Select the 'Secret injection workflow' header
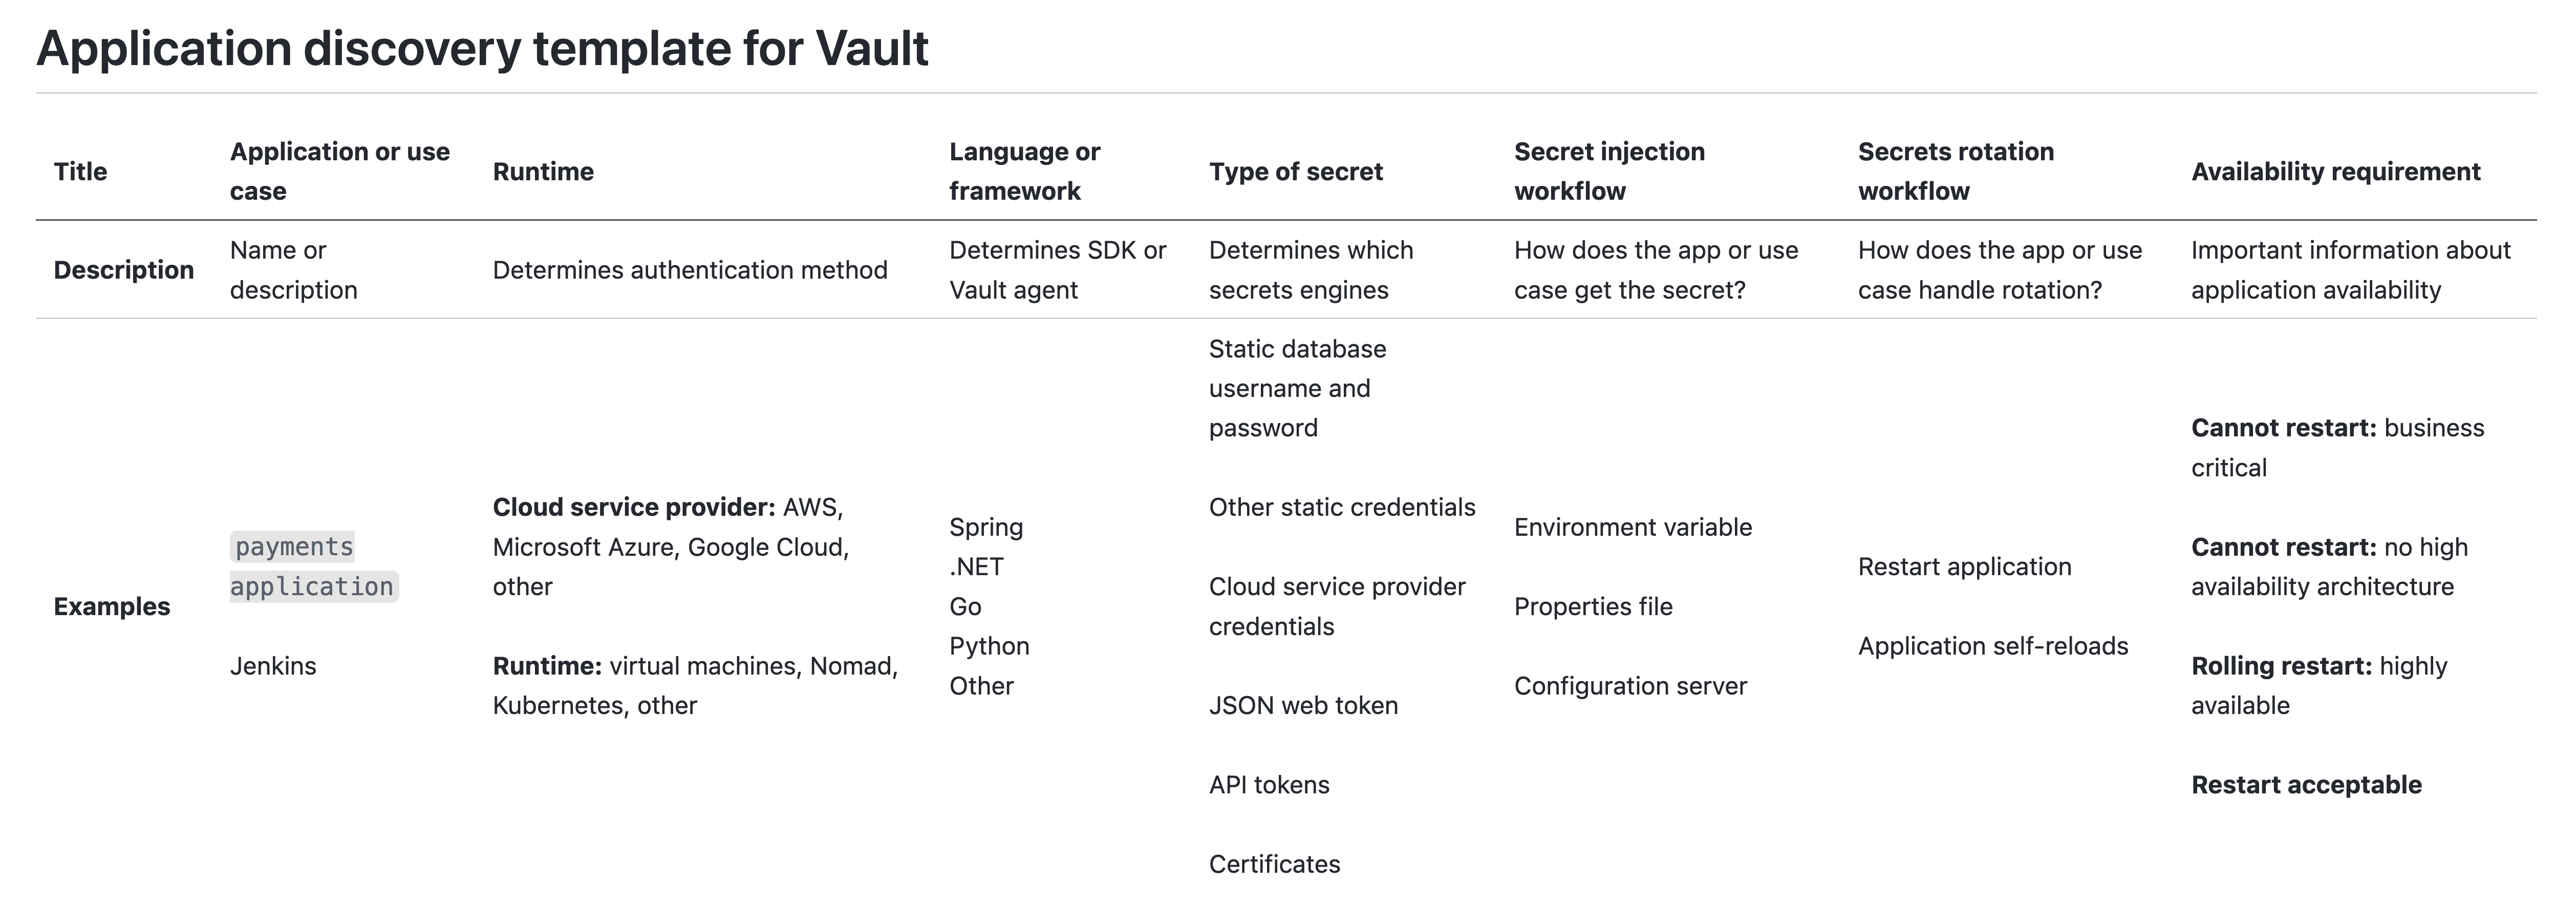 click(x=1608, y=171)
